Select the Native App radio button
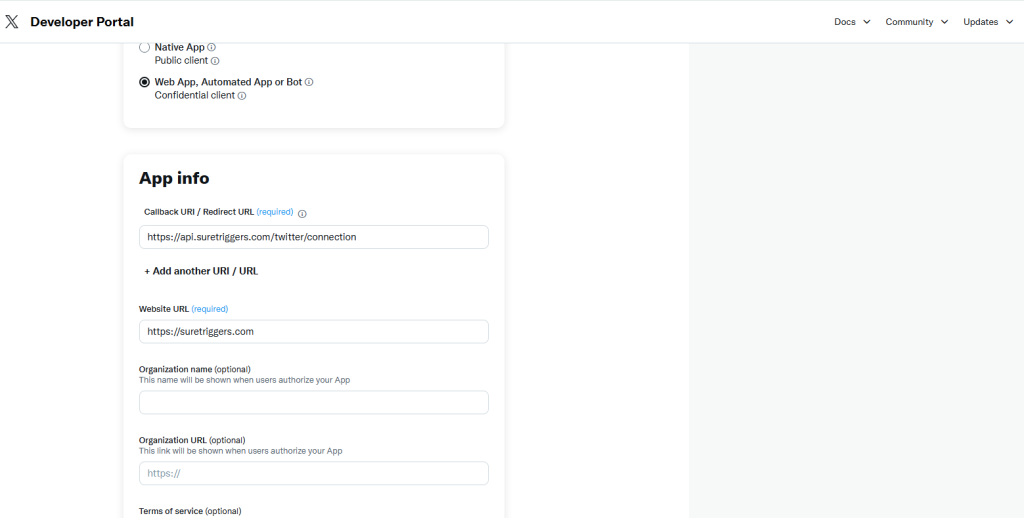 click(x=145, y=47)
